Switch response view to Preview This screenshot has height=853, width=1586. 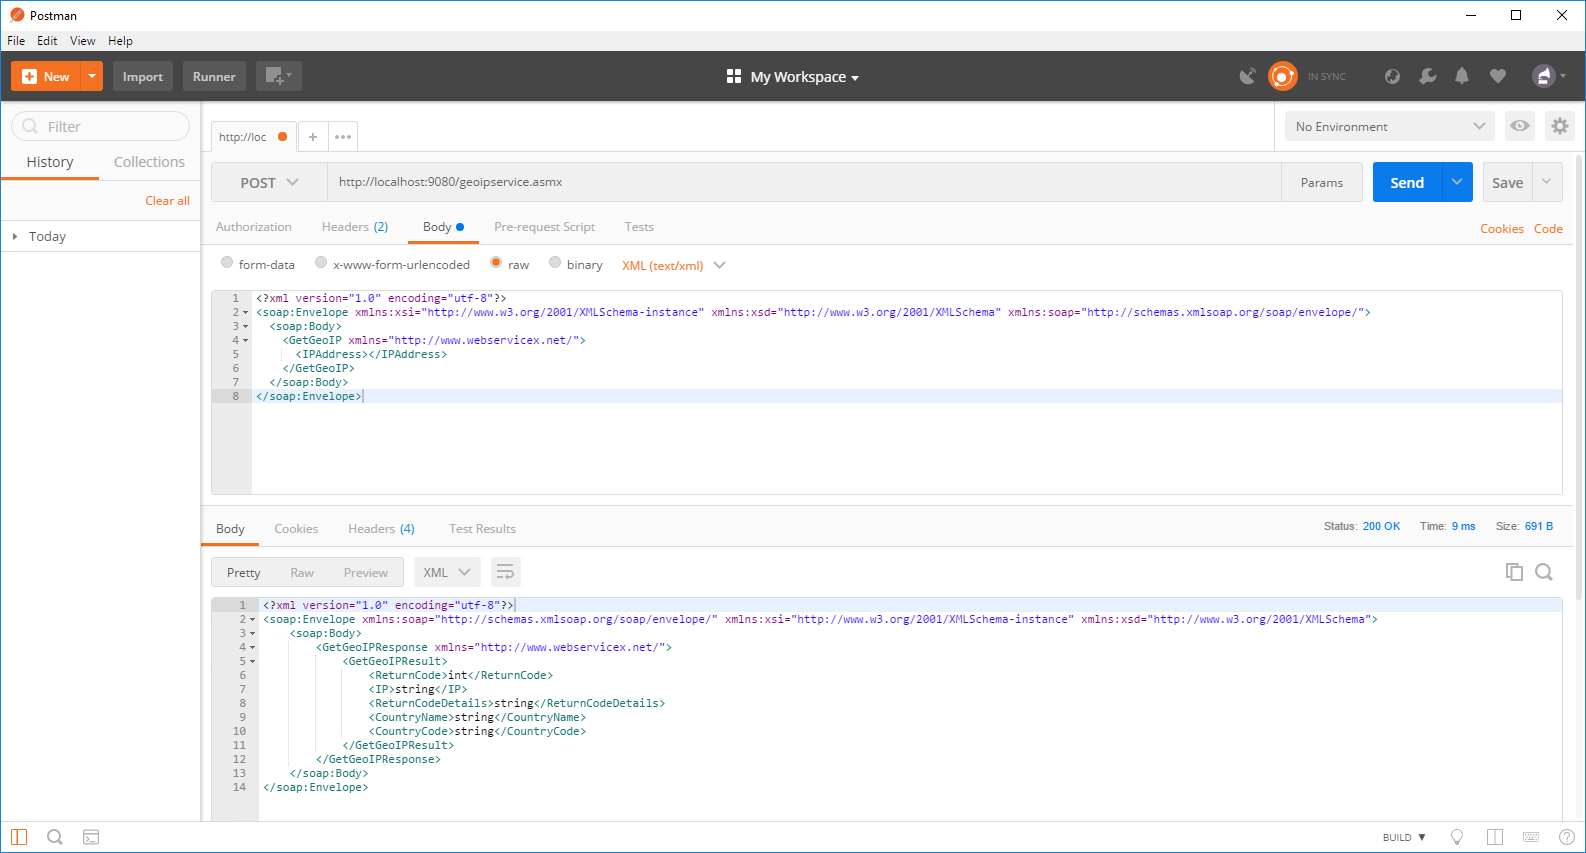[x=366, y=572]
